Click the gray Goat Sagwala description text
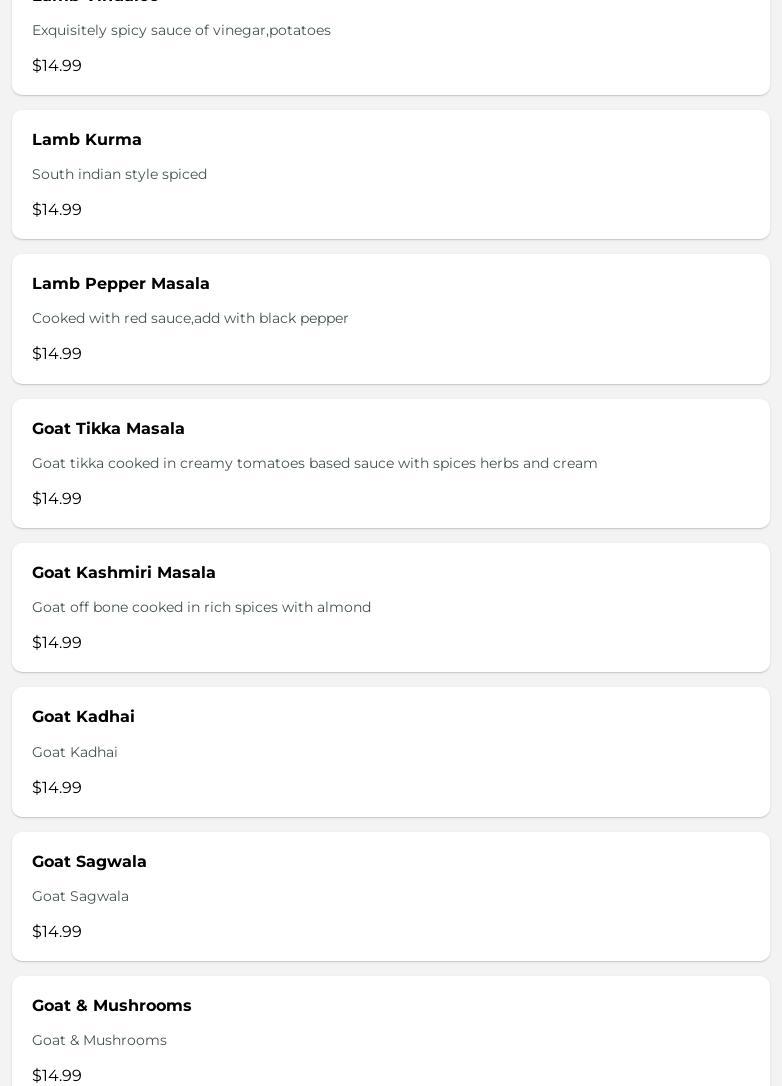Screen dimensions: 782x1086 [x=80, y=897]
